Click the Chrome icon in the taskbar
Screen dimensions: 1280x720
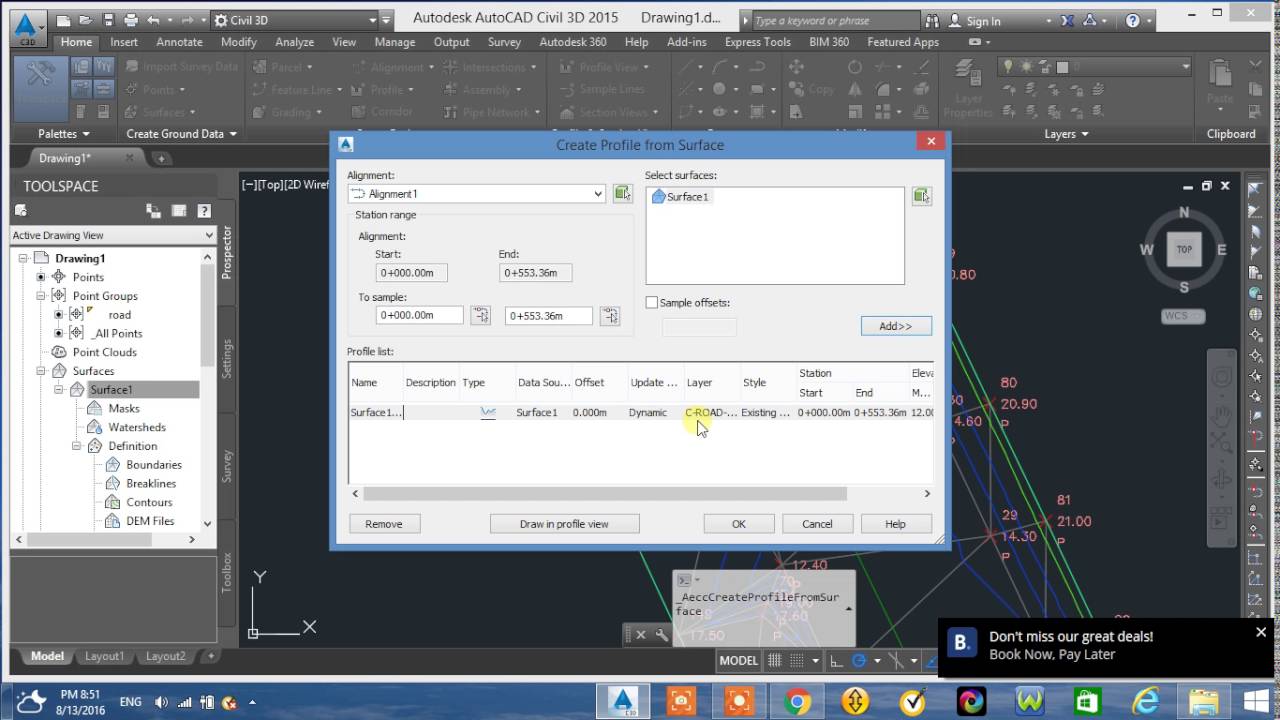pyautogui.click(x=797, y=701)
